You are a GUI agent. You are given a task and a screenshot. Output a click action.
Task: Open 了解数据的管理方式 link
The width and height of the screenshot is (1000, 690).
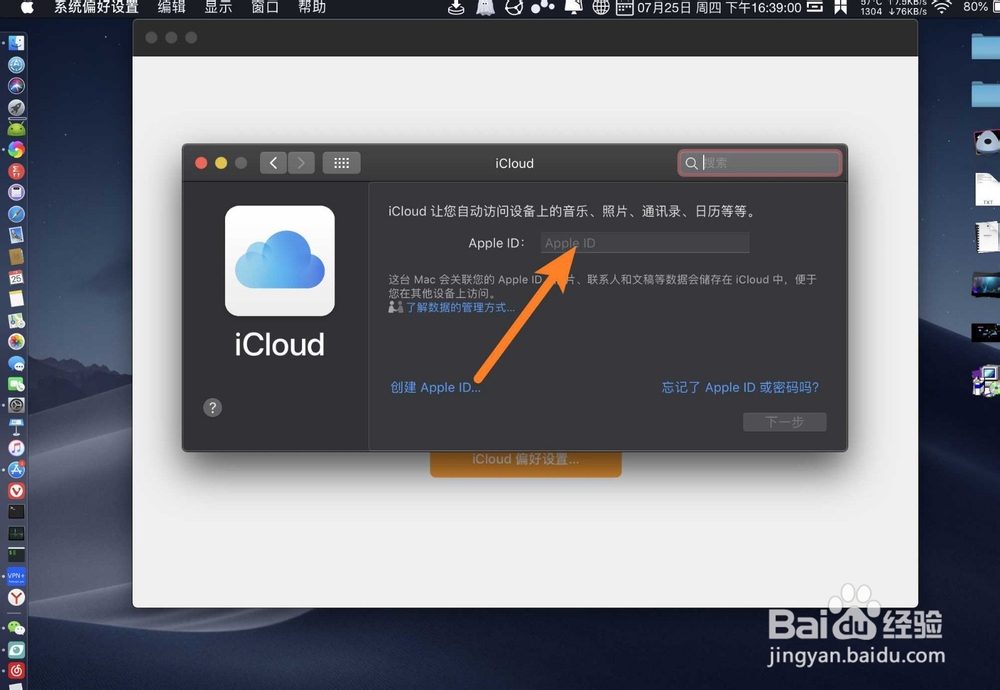[460, 307]
